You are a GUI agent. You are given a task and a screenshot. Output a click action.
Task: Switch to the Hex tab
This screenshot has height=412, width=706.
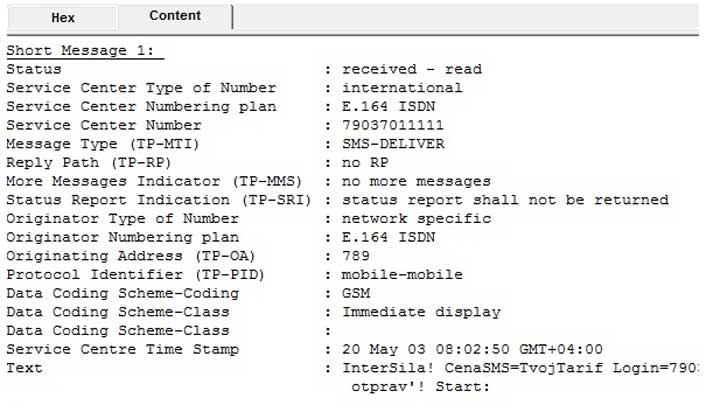[x=62, y=18]
